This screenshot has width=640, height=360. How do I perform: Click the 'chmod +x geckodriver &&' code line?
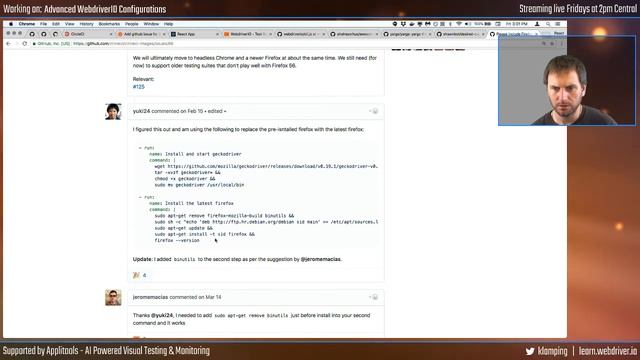pyautogui.click(x=185, y=179)
